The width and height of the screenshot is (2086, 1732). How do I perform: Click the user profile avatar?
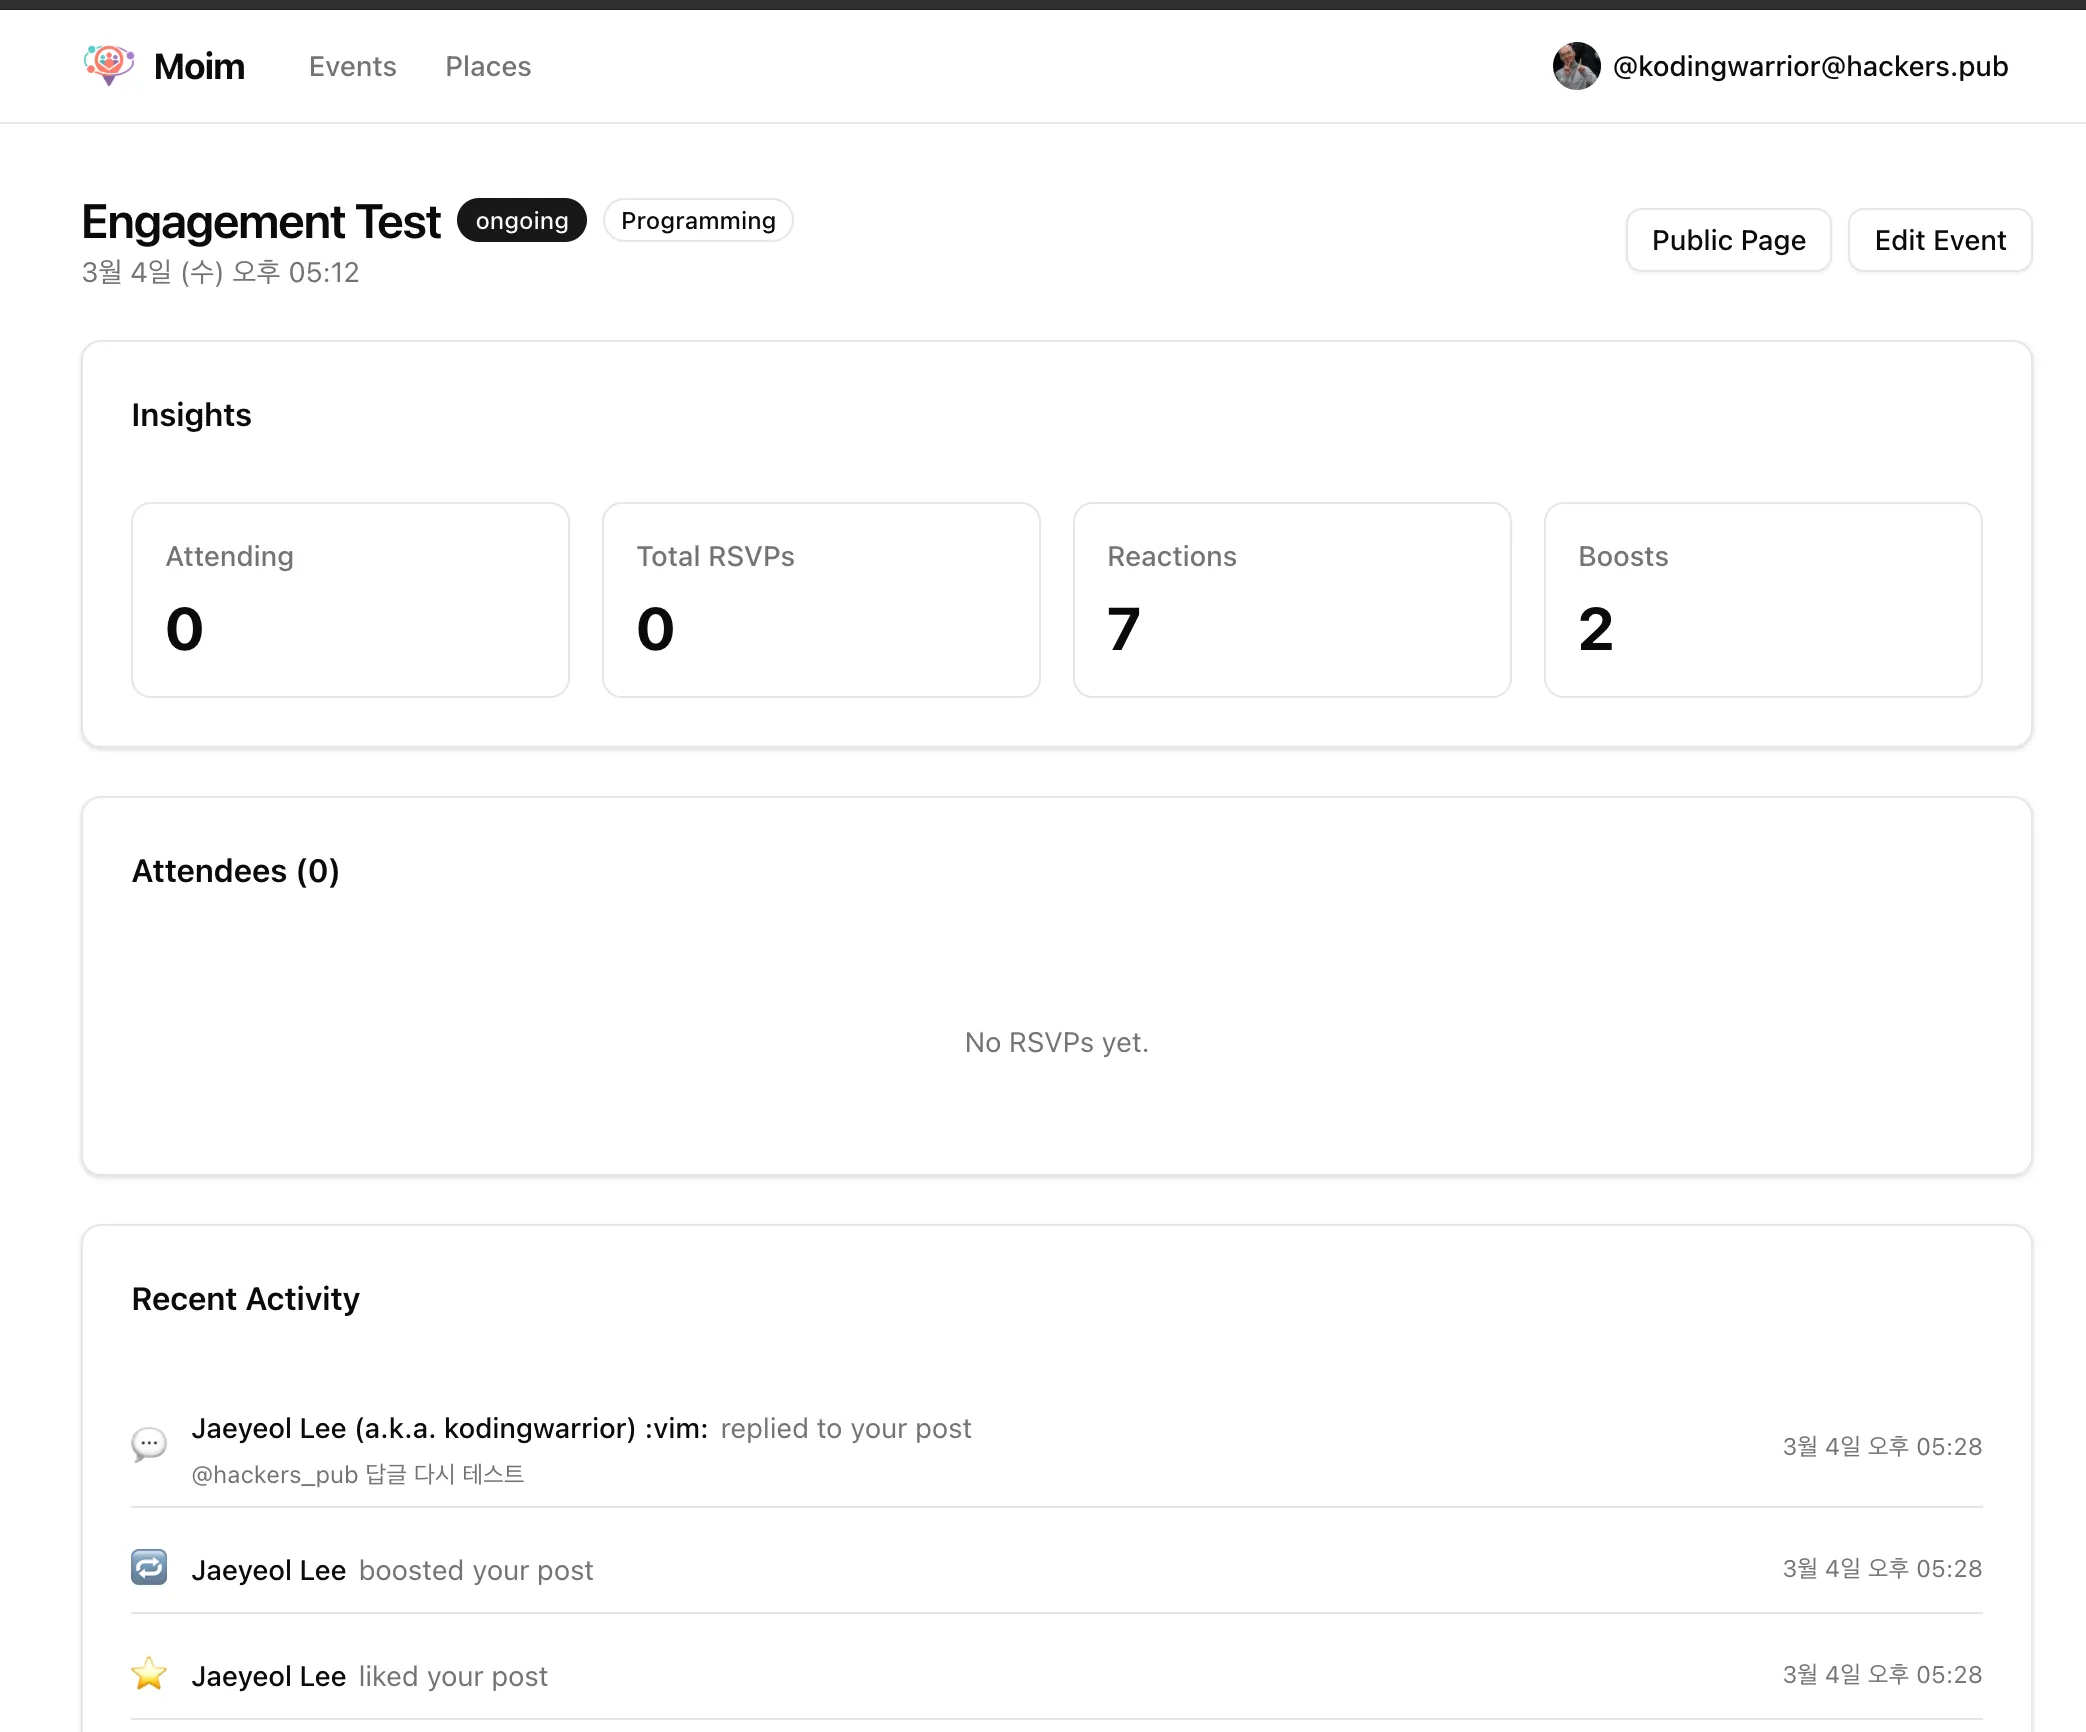[1576, 66]
